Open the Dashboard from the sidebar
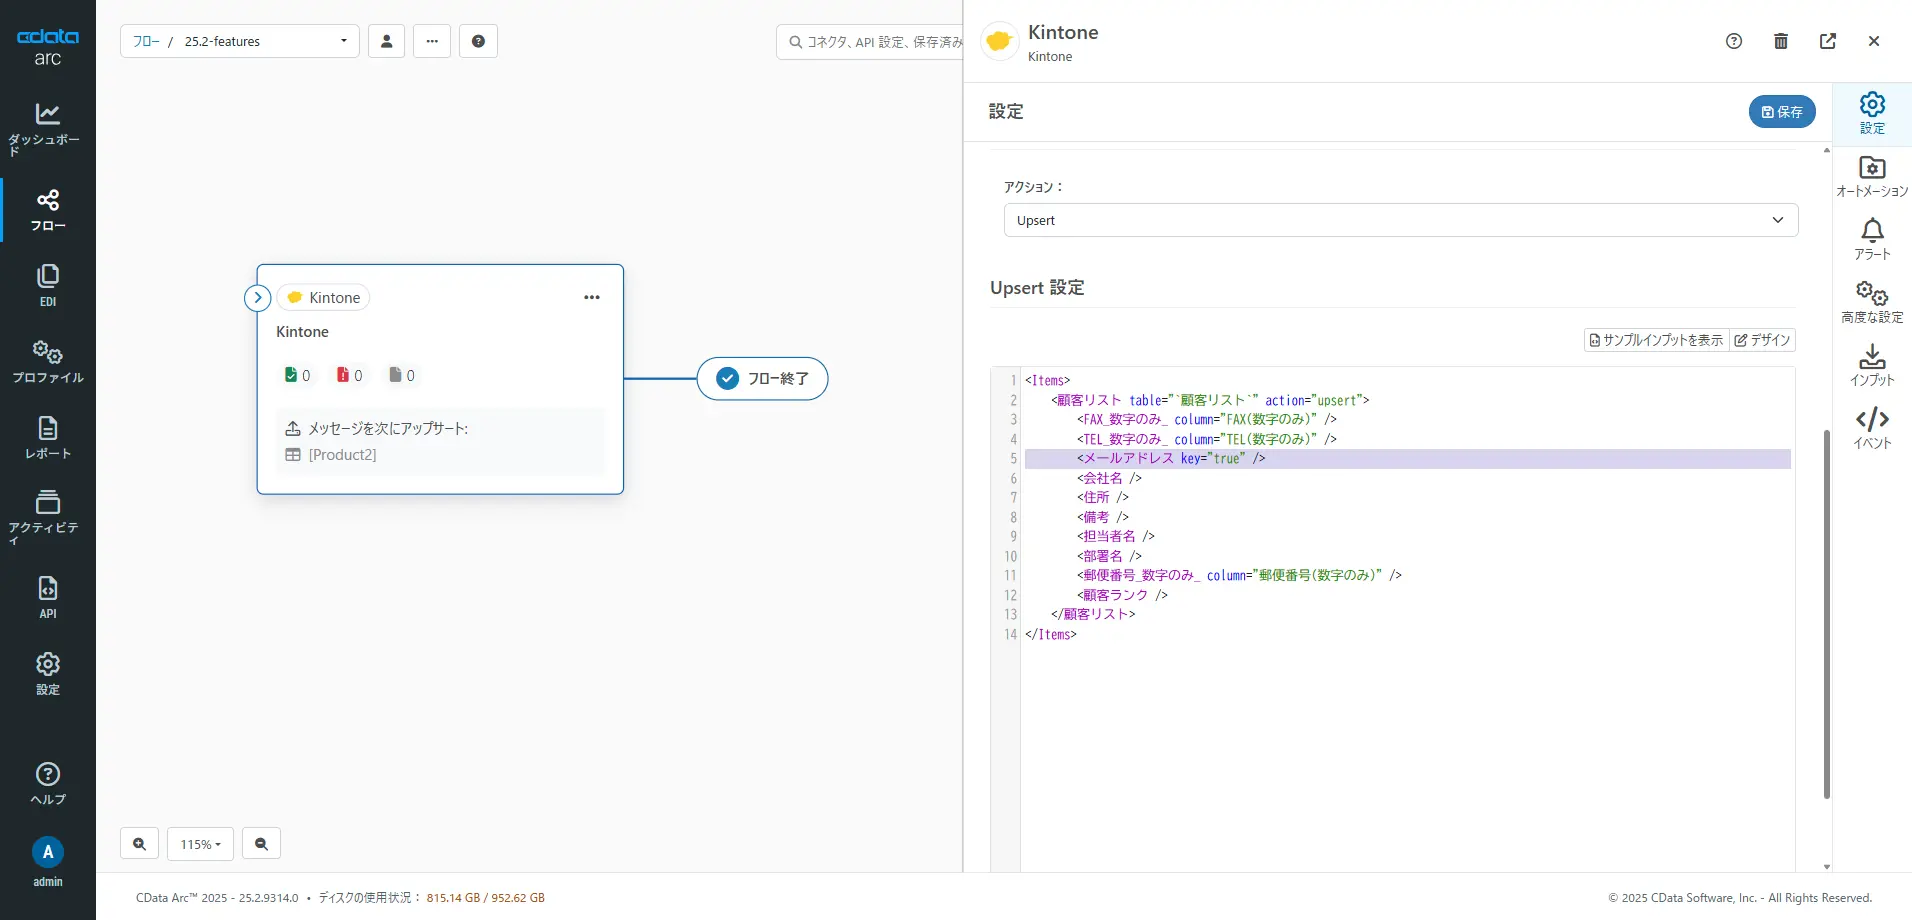The width and height of the screenshot is (1912, 920). [x=47, y=127]
